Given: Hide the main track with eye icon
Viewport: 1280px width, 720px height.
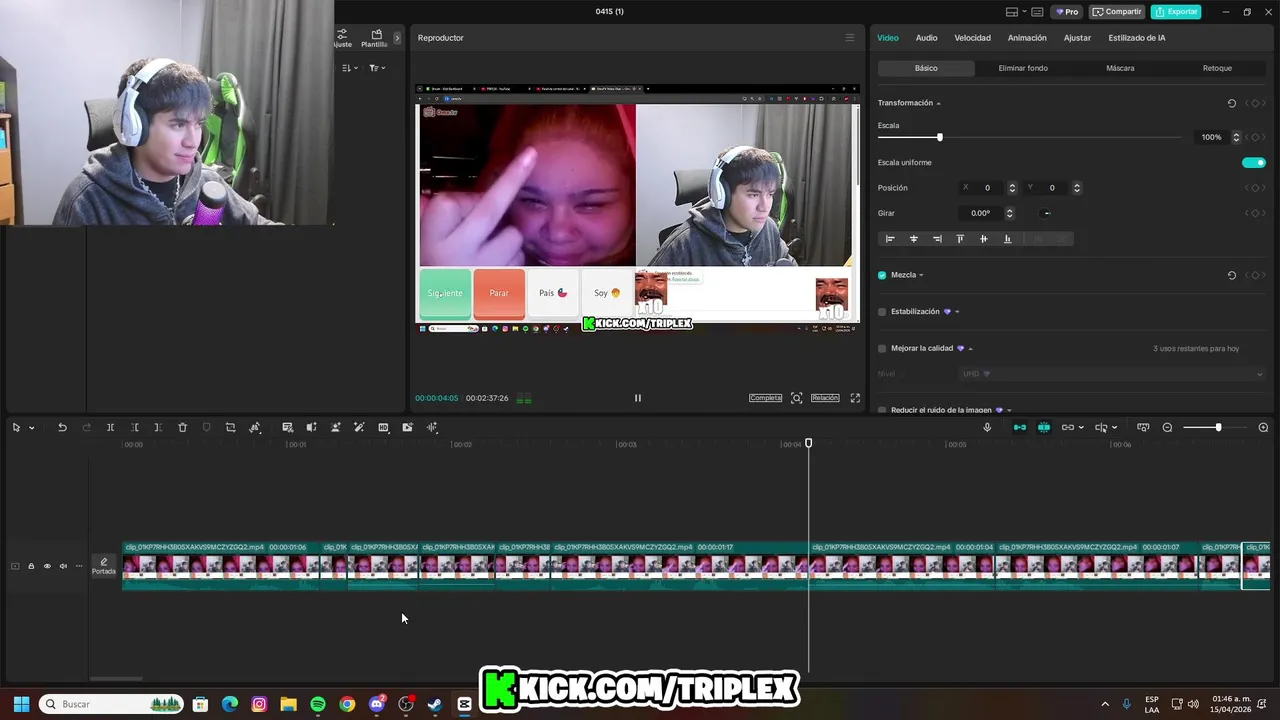Looking at the screenshot, I should pyautogui.click(x=47, y=566).
